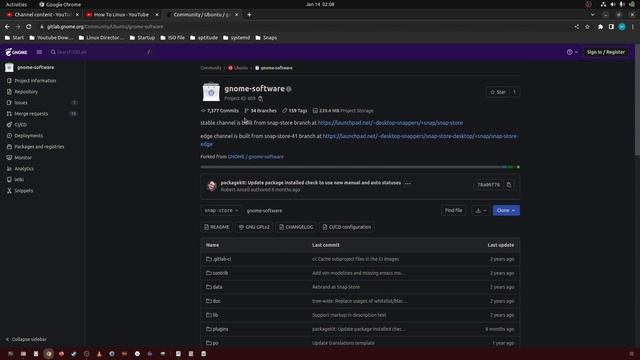Star the gnome-software project
The height and width of the screenshot is (360, 640).
pos(498,92)
